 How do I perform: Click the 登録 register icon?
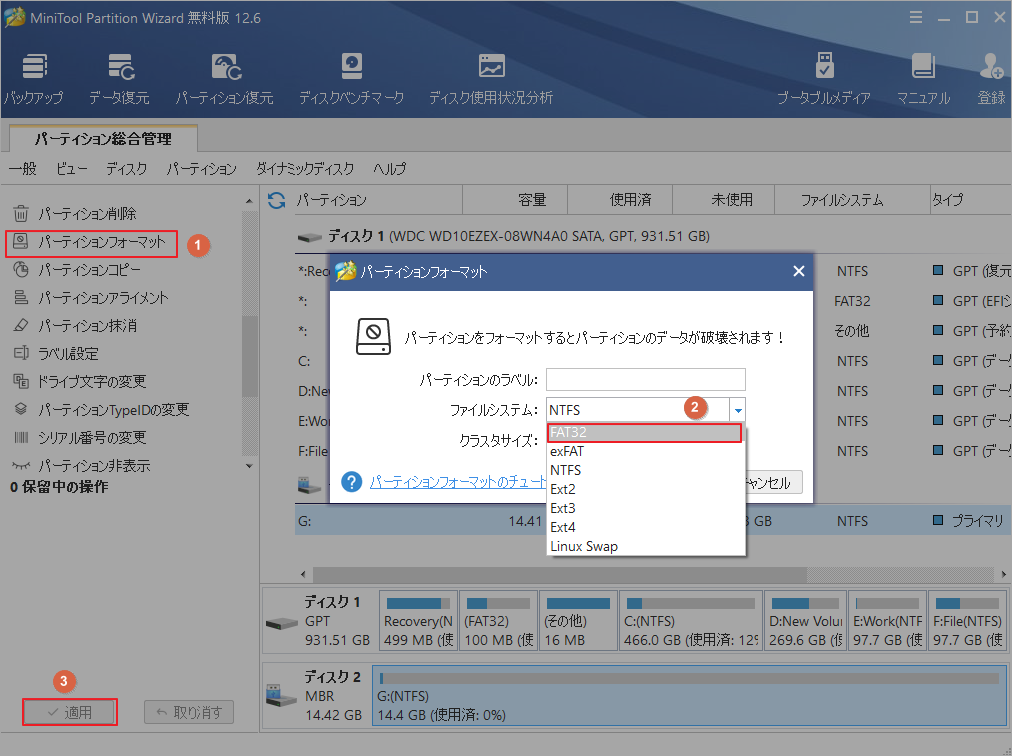[991, 80]
